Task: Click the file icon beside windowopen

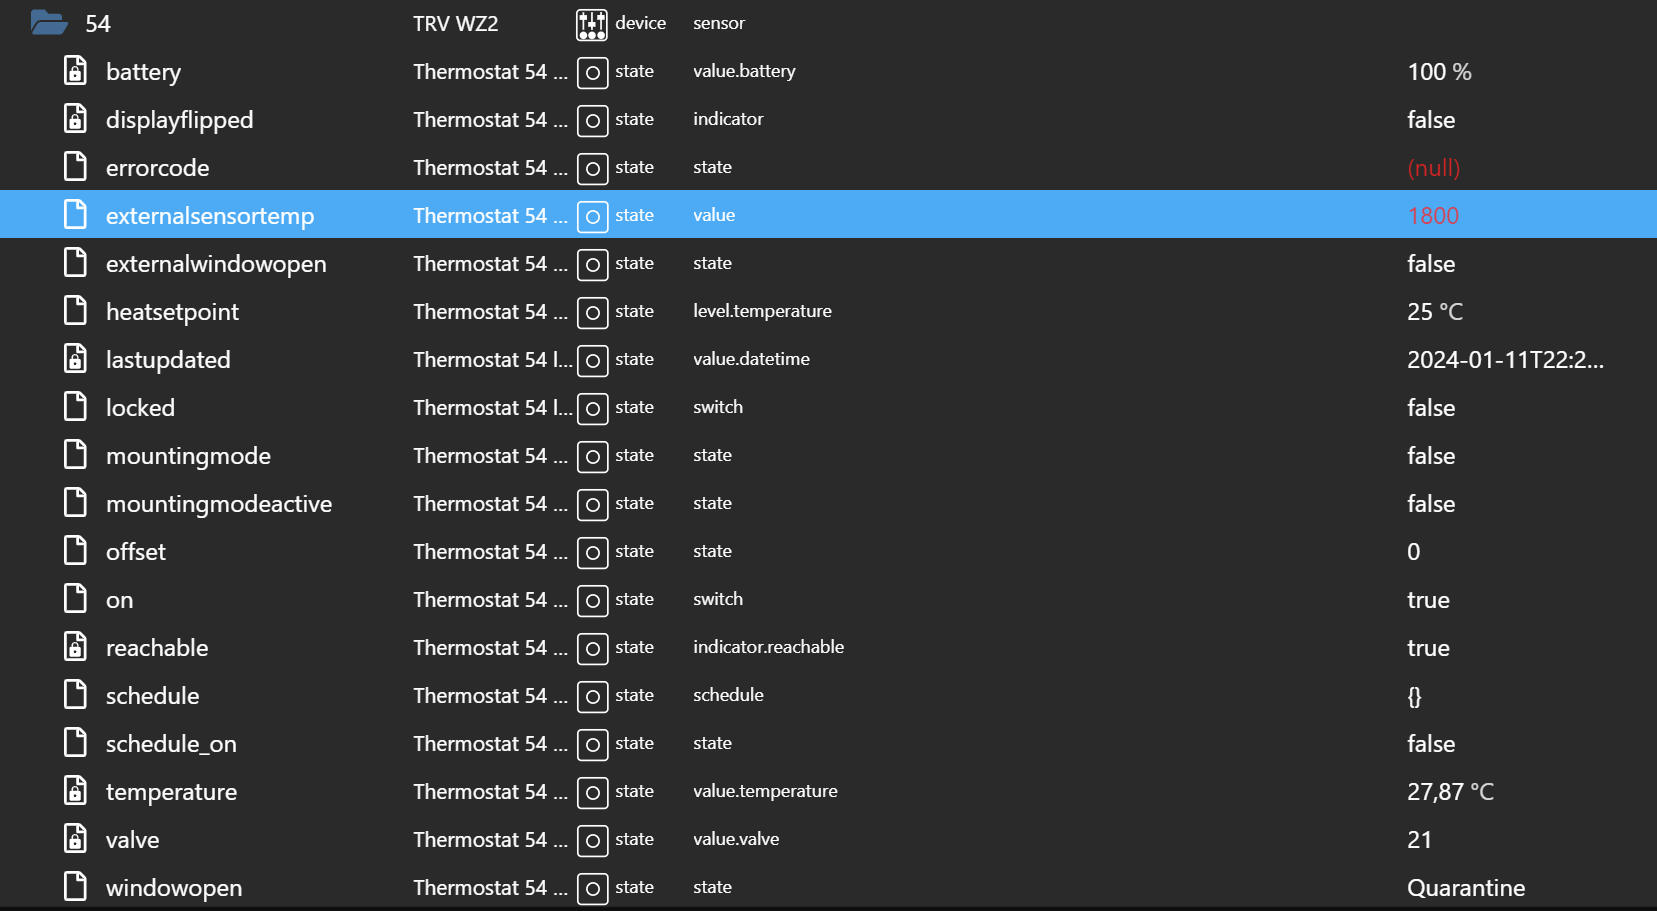Action: point(75,887)
